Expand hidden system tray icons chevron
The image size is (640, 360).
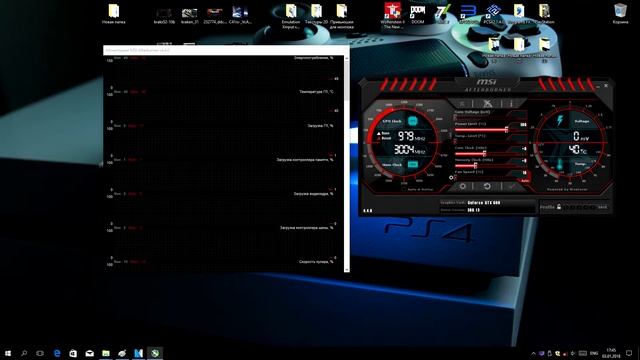click(533, 353)
